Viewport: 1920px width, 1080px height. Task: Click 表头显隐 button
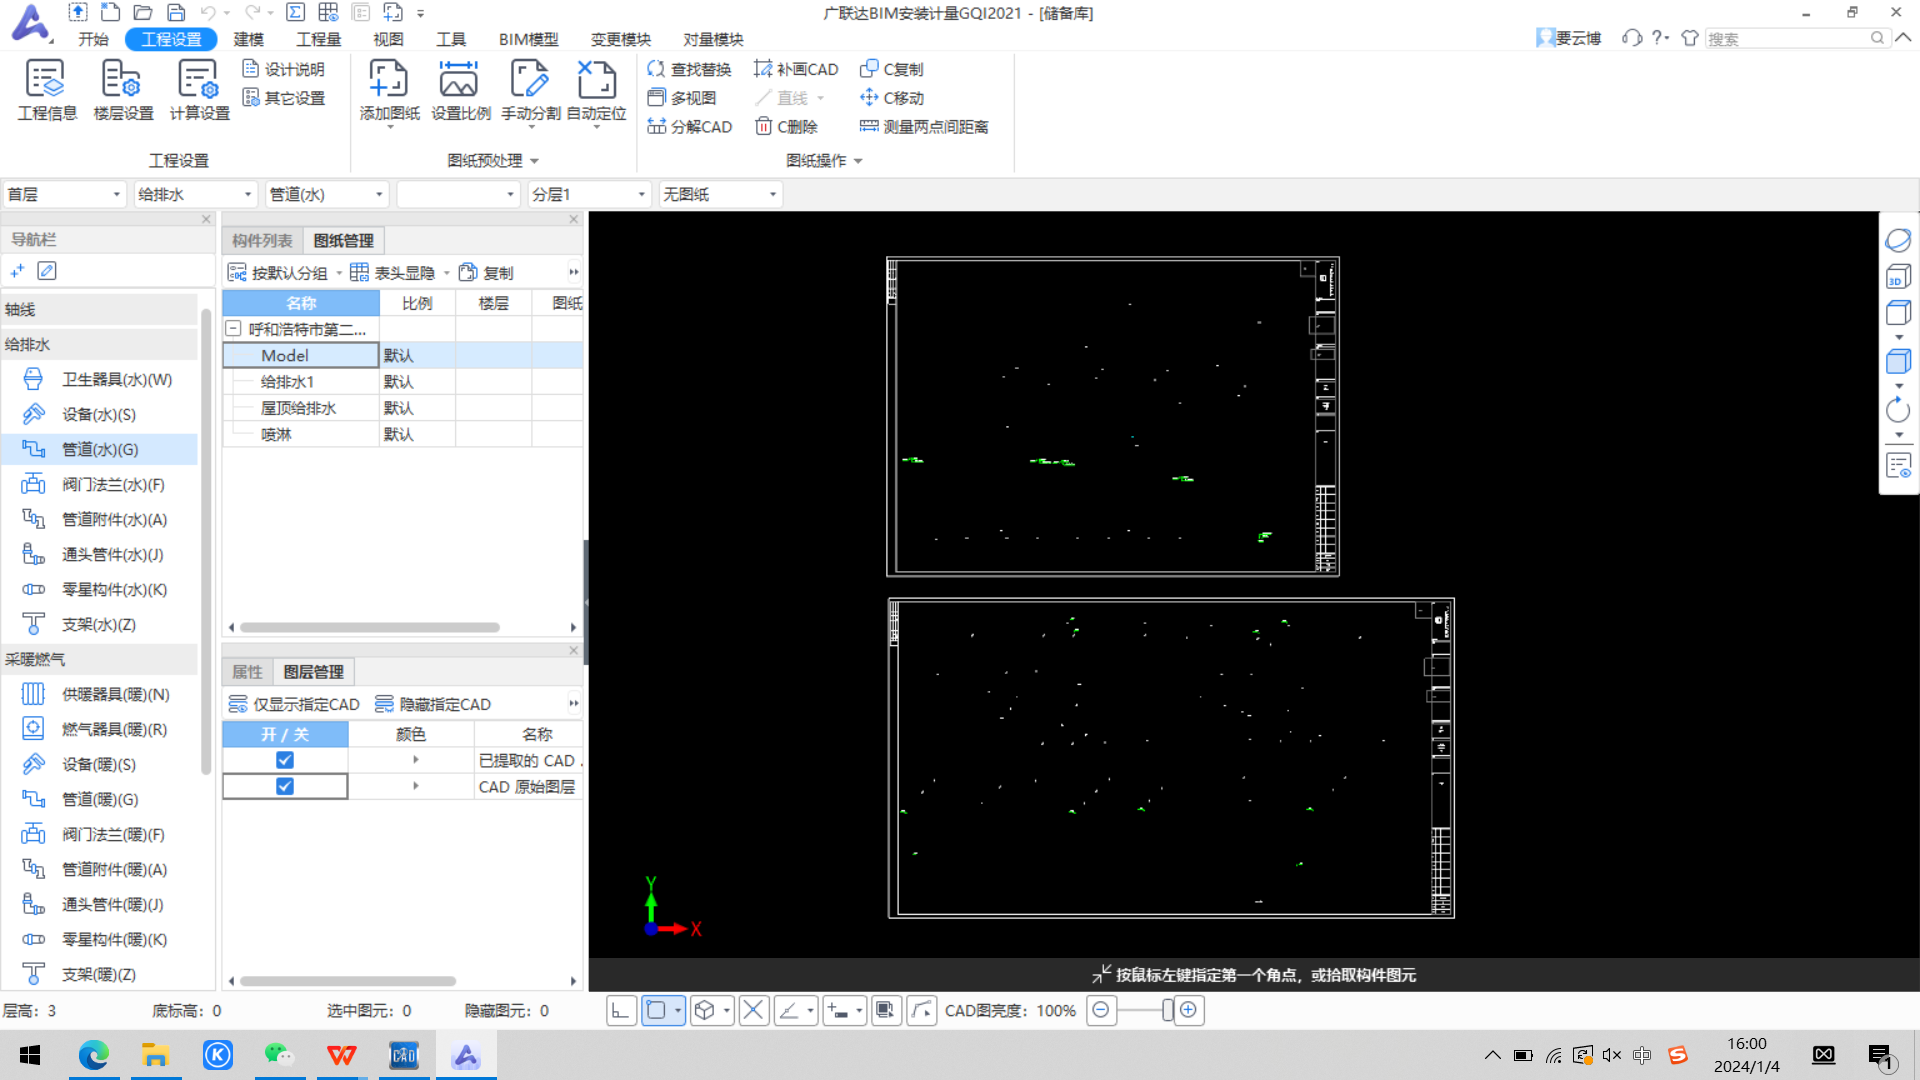point(393,273)
